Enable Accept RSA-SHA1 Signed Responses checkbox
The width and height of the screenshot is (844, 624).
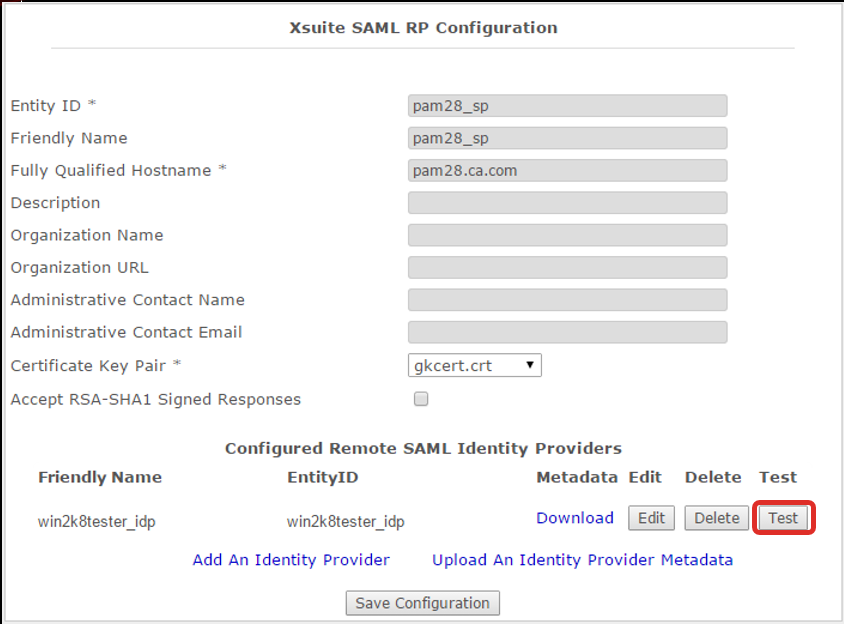click(x=421, y=399)
